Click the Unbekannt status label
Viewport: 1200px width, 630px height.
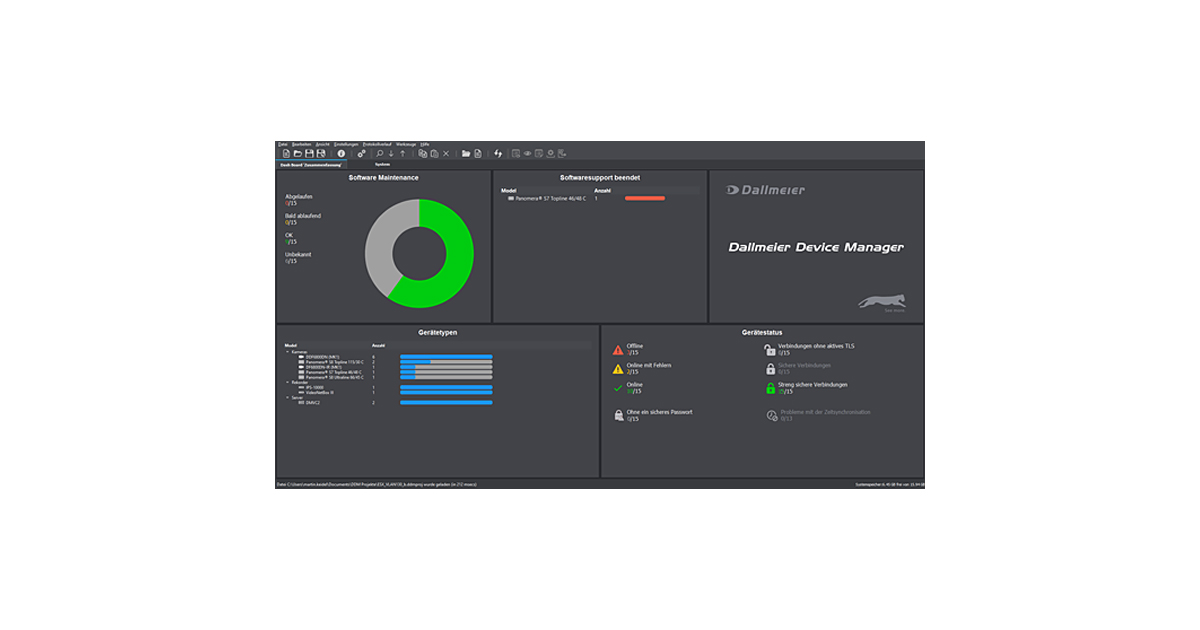click(x=298, y=254)
